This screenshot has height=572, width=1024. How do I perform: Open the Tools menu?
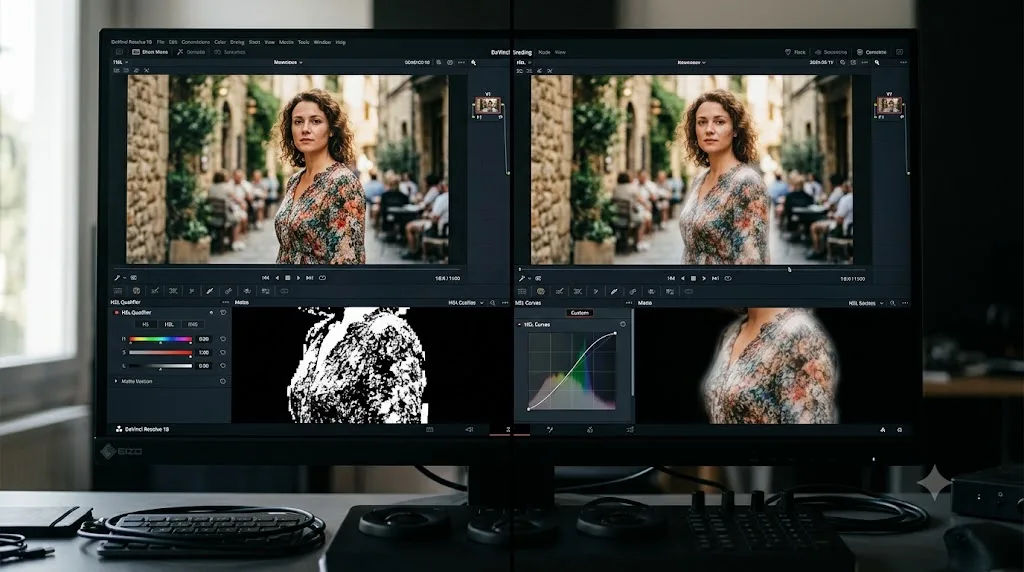tap(304, 42)
